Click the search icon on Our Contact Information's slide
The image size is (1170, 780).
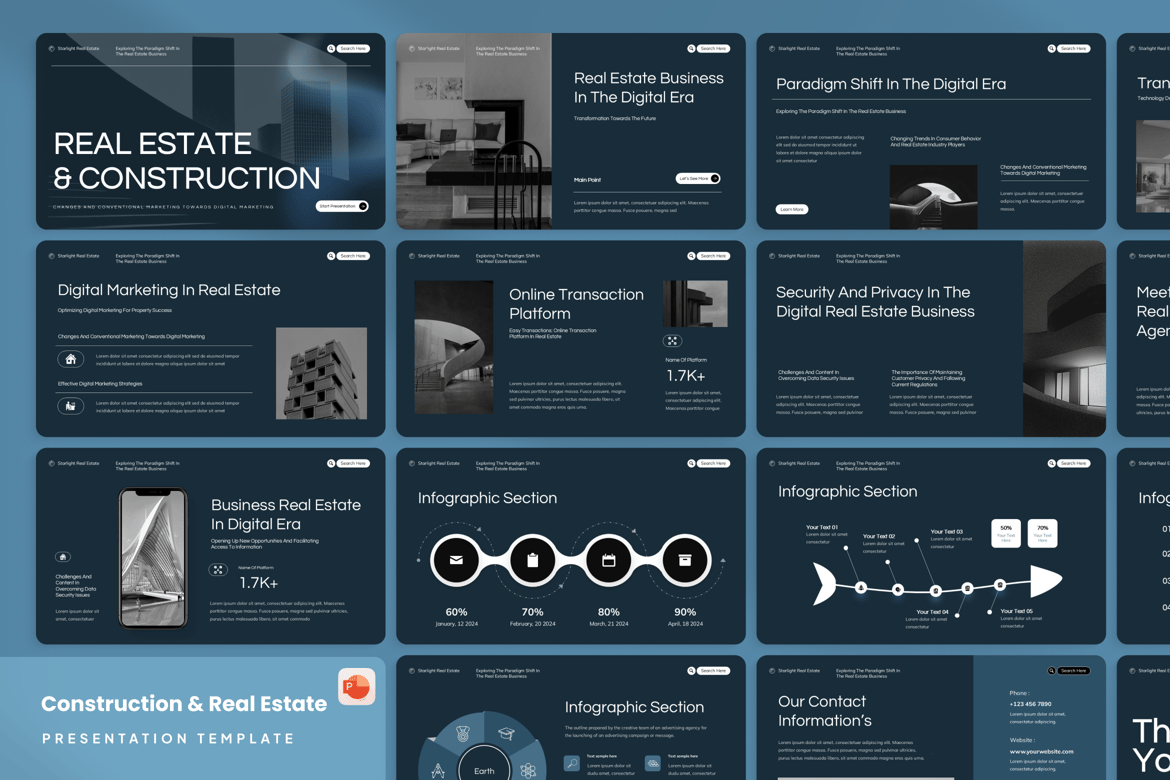click(1051, 670)
